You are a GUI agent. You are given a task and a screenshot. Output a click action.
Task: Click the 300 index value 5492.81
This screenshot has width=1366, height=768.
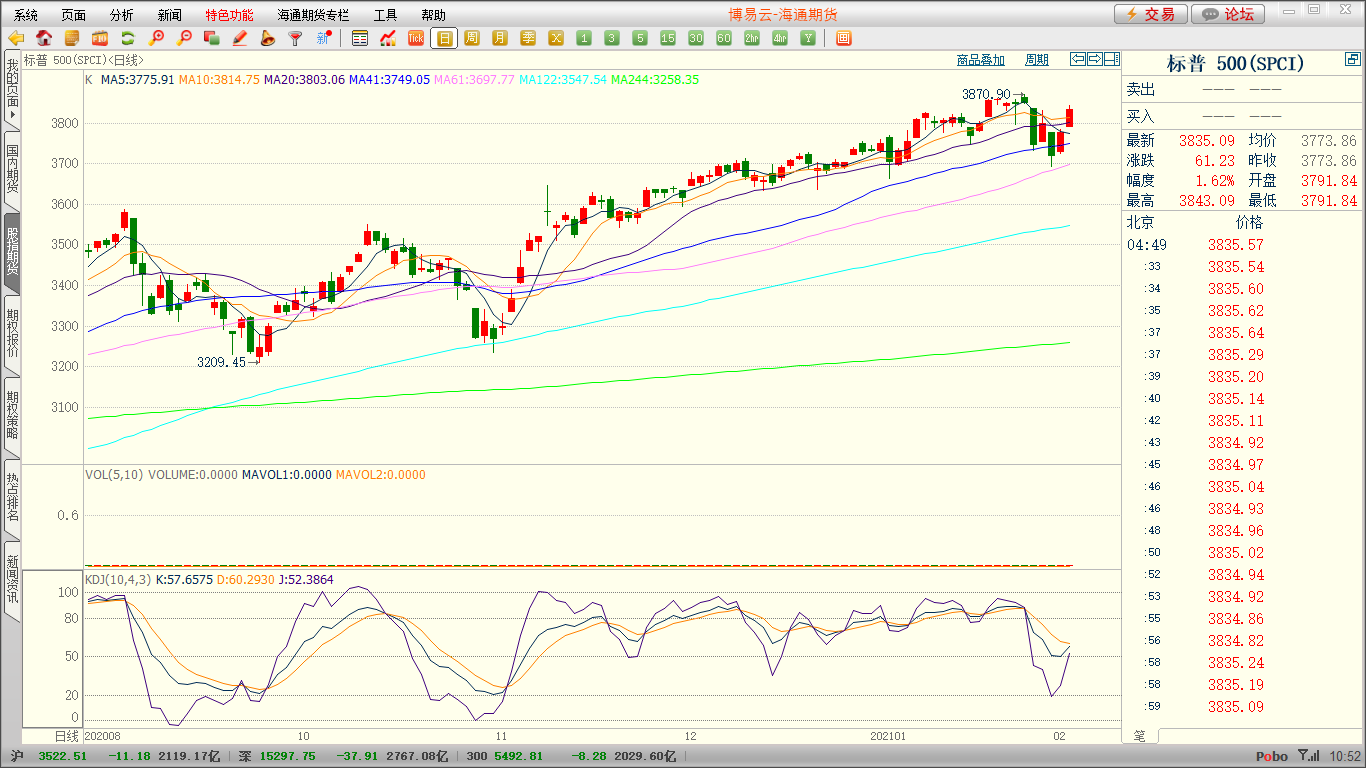518,757
